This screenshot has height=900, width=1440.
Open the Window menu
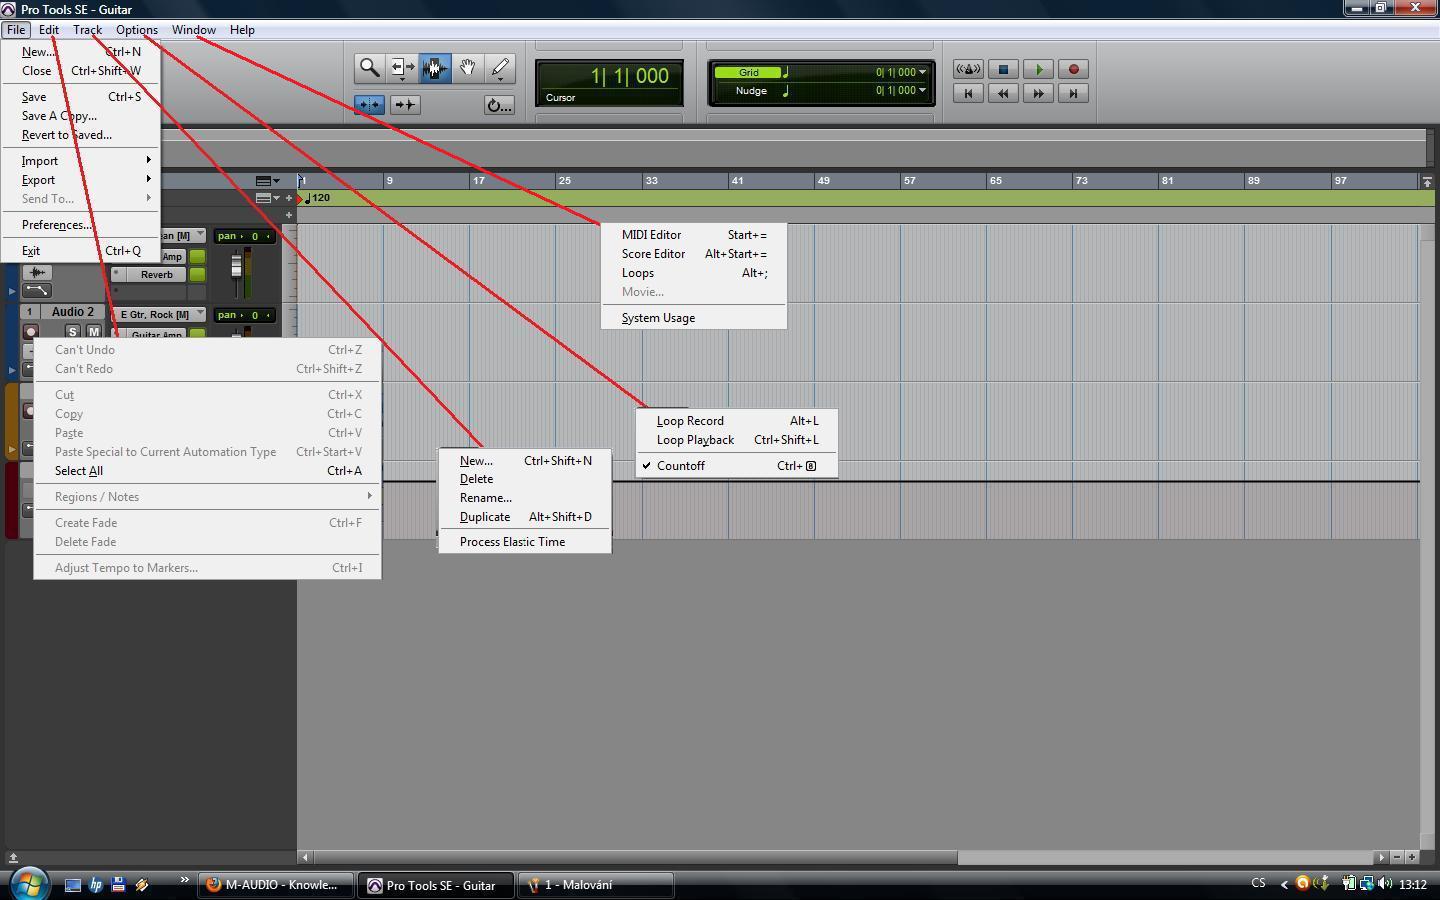click(x=193, y=30)
